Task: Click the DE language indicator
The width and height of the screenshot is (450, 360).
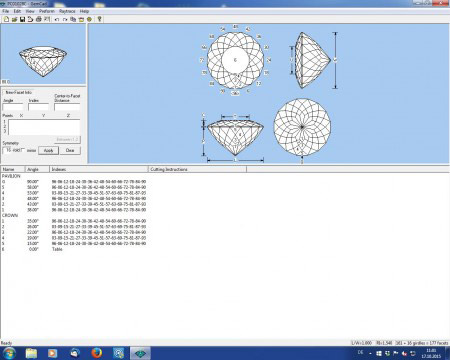Action: [x=360, y=352]
